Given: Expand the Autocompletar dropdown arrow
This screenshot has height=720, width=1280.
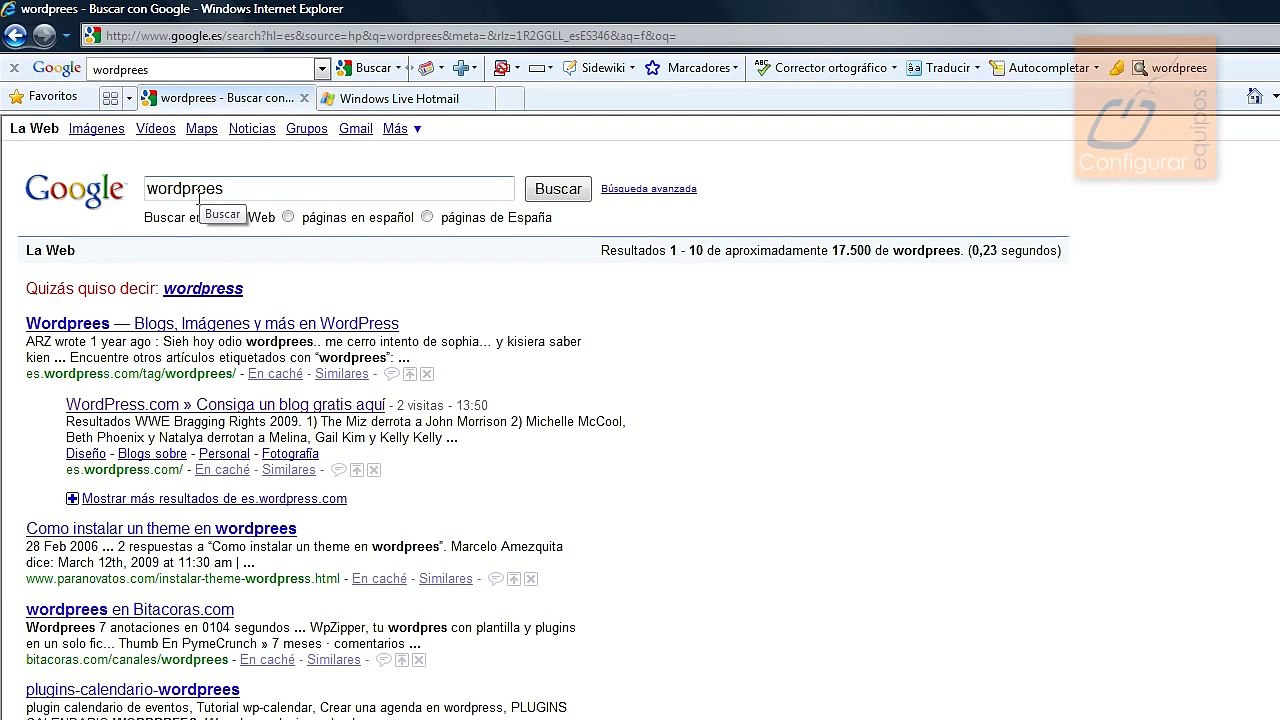Looking at the screenshot, I should tap(1096, 68).
